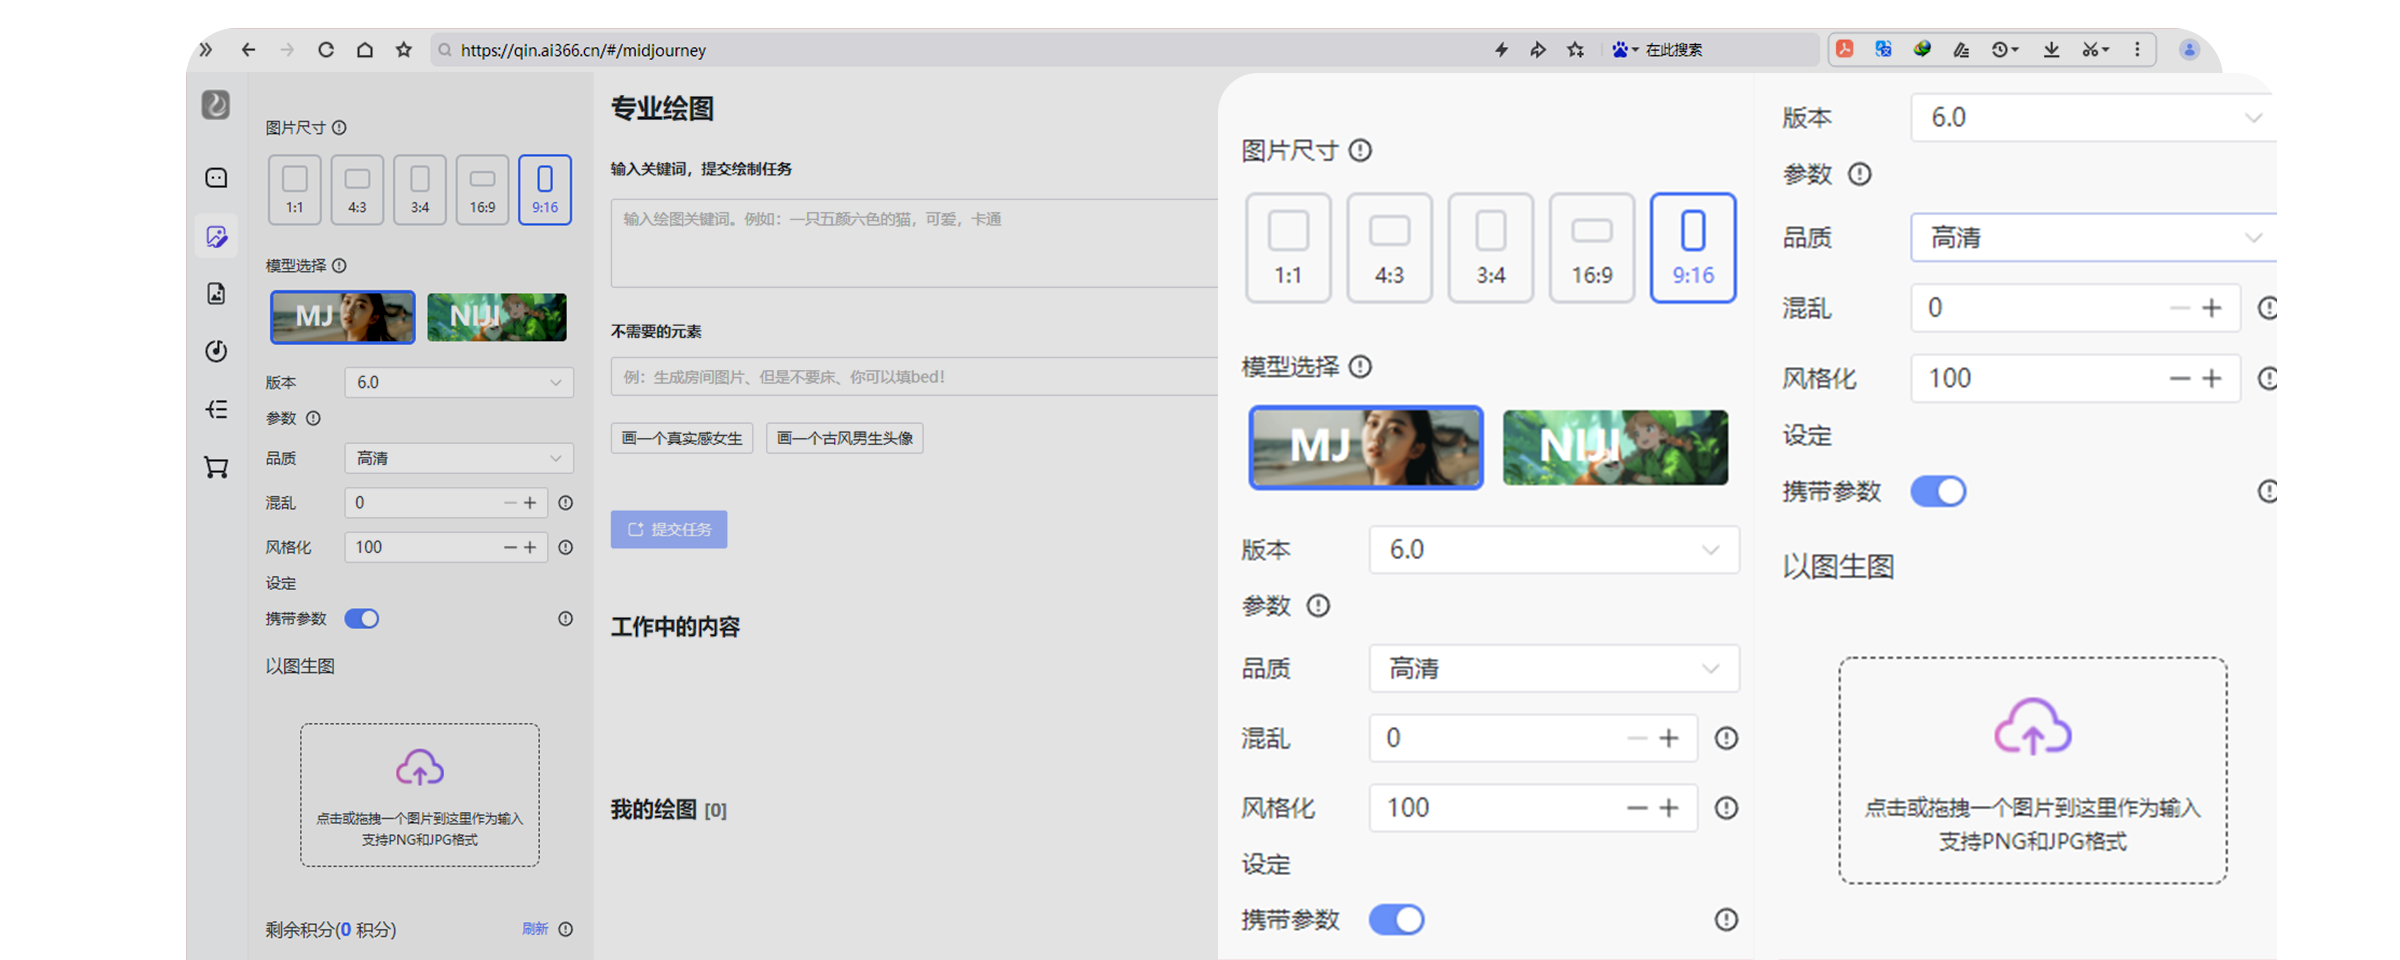Open the Baidu paw search engine dropdown
The image size is (2400, 960).
(x=1624, y=49)
